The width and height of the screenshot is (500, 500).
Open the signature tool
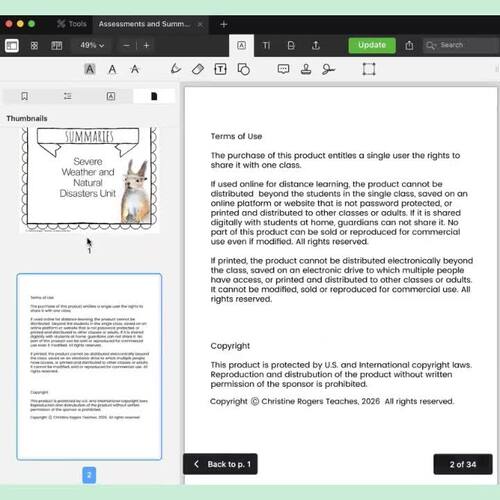click(x=328, y=69)
